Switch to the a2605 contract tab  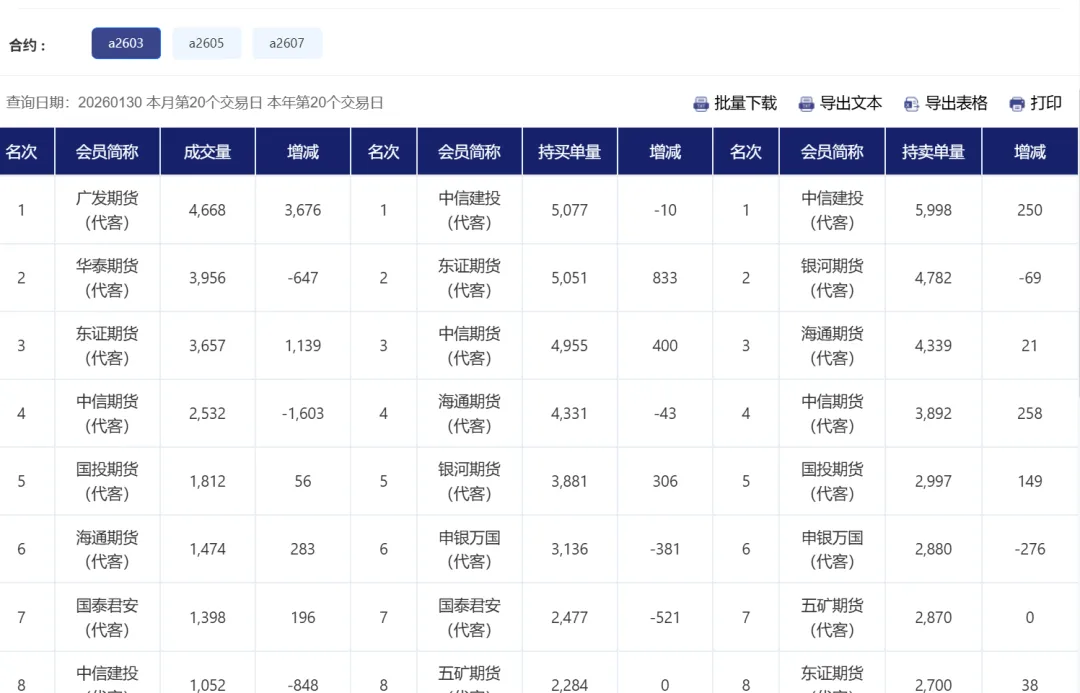click(x=207, y=43)
